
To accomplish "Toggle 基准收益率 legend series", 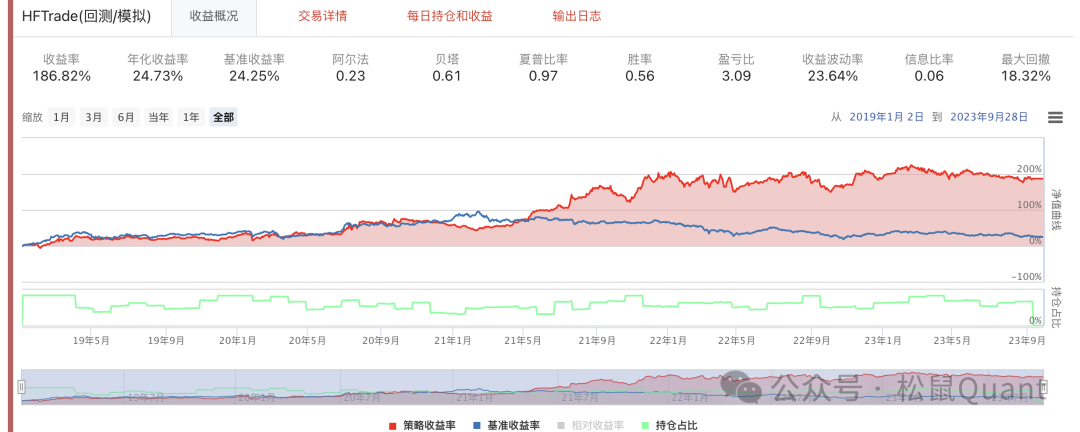I will pyautogui.click(x=507, y=425).
